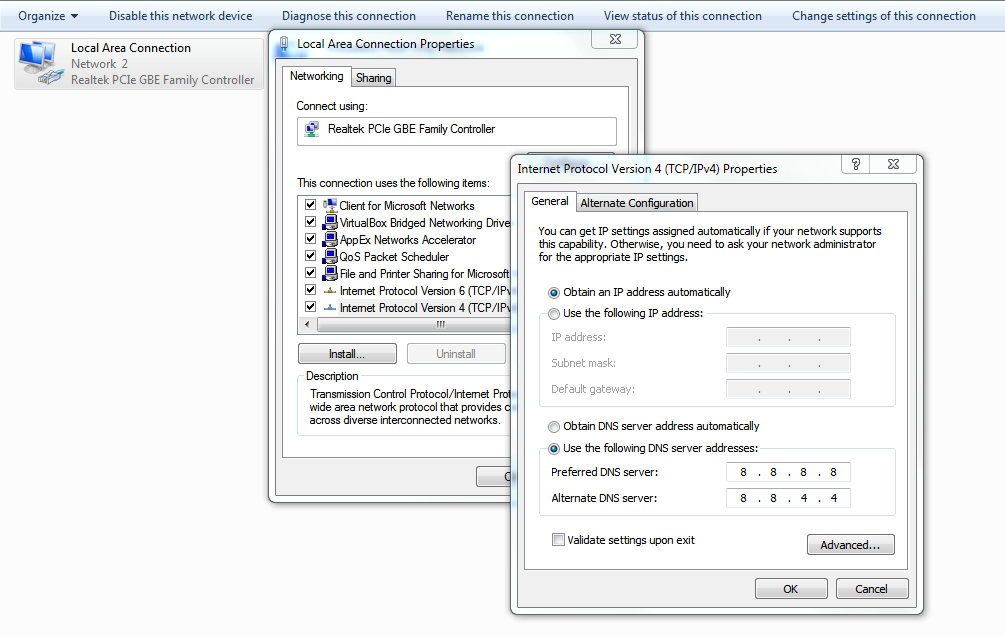
Task: Click the Advanced... button
Action: [850, 545]
